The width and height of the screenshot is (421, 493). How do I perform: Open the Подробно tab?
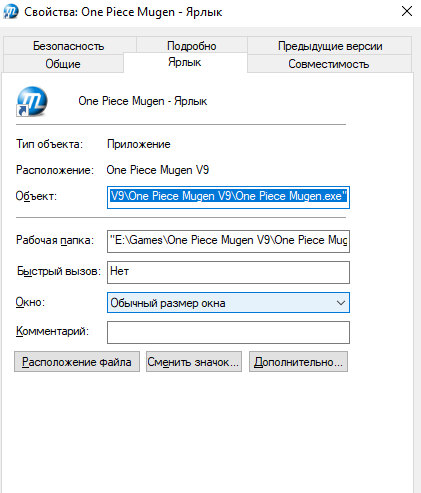coord(192,46)
